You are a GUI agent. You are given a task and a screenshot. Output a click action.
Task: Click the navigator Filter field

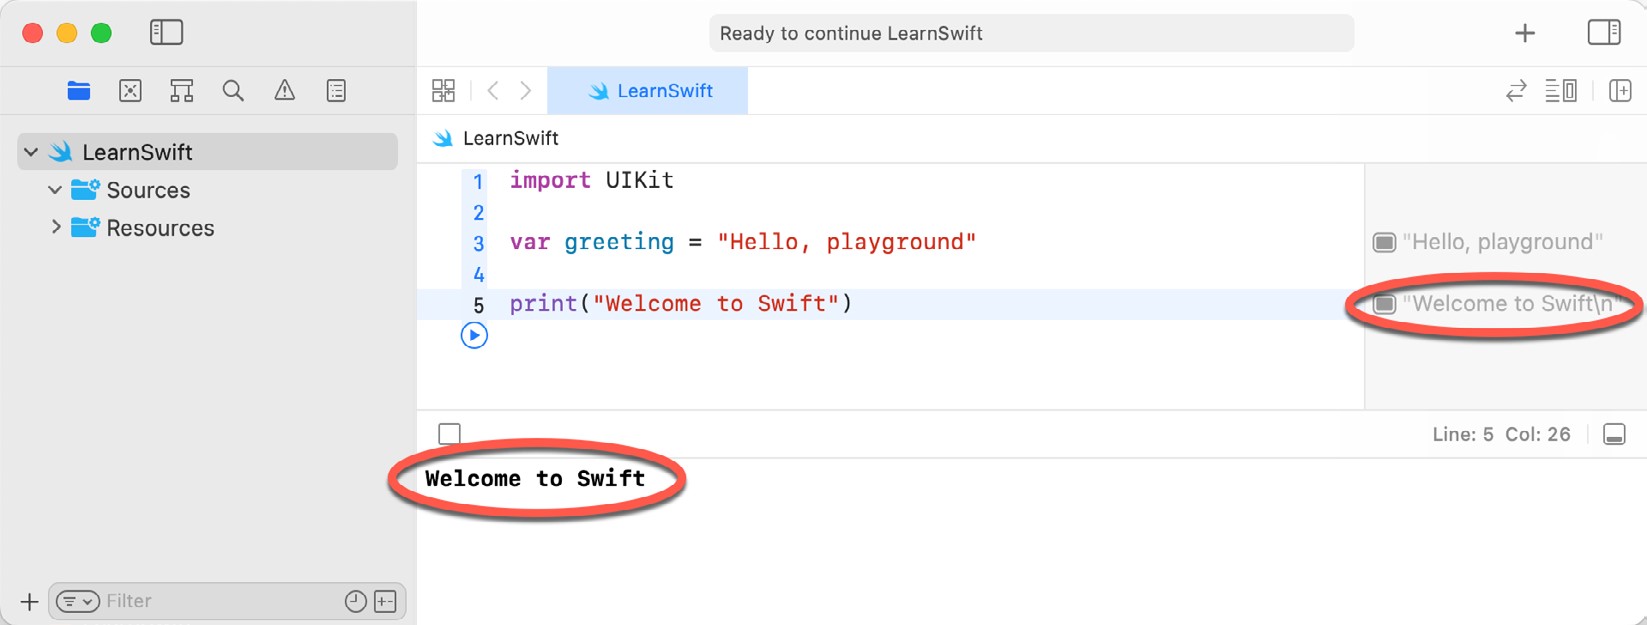[x=227, y=601]
